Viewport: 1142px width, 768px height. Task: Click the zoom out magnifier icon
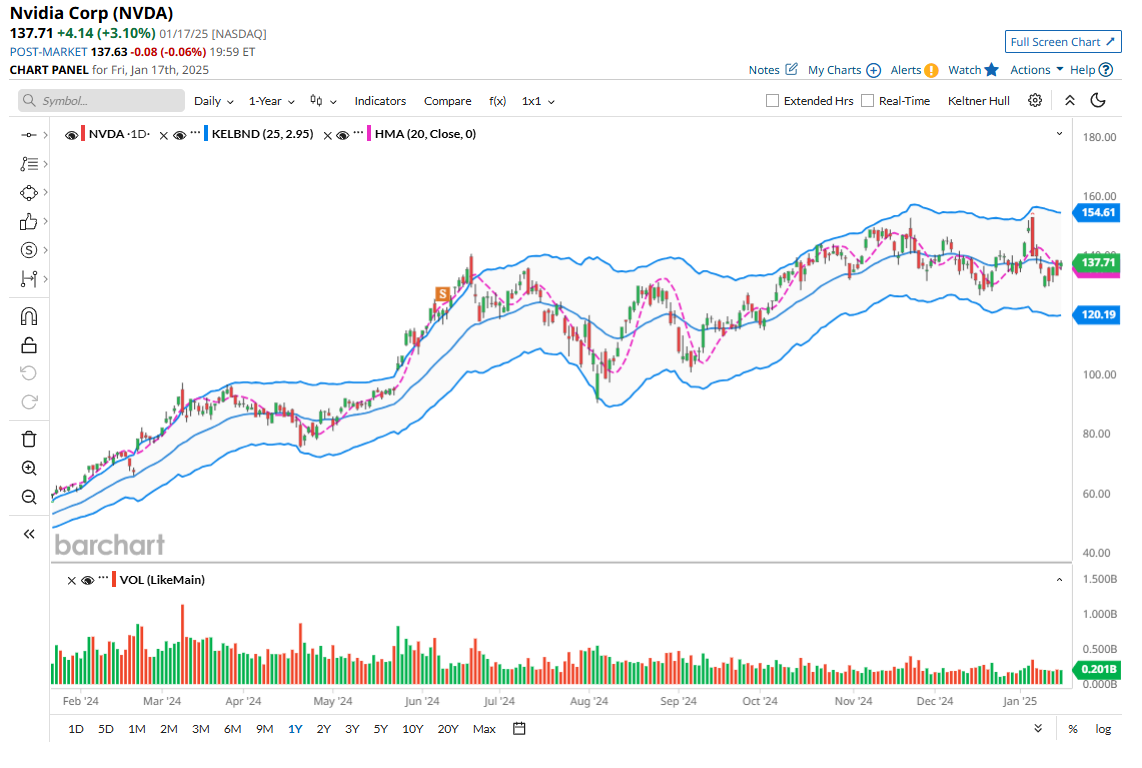(29, 497)
